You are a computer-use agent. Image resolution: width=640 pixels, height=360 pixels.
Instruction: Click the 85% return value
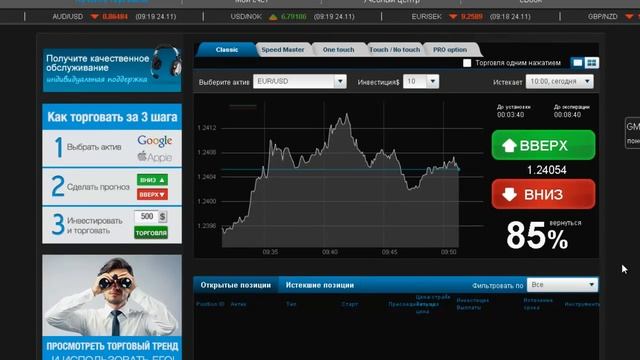[x=537, y=236]
